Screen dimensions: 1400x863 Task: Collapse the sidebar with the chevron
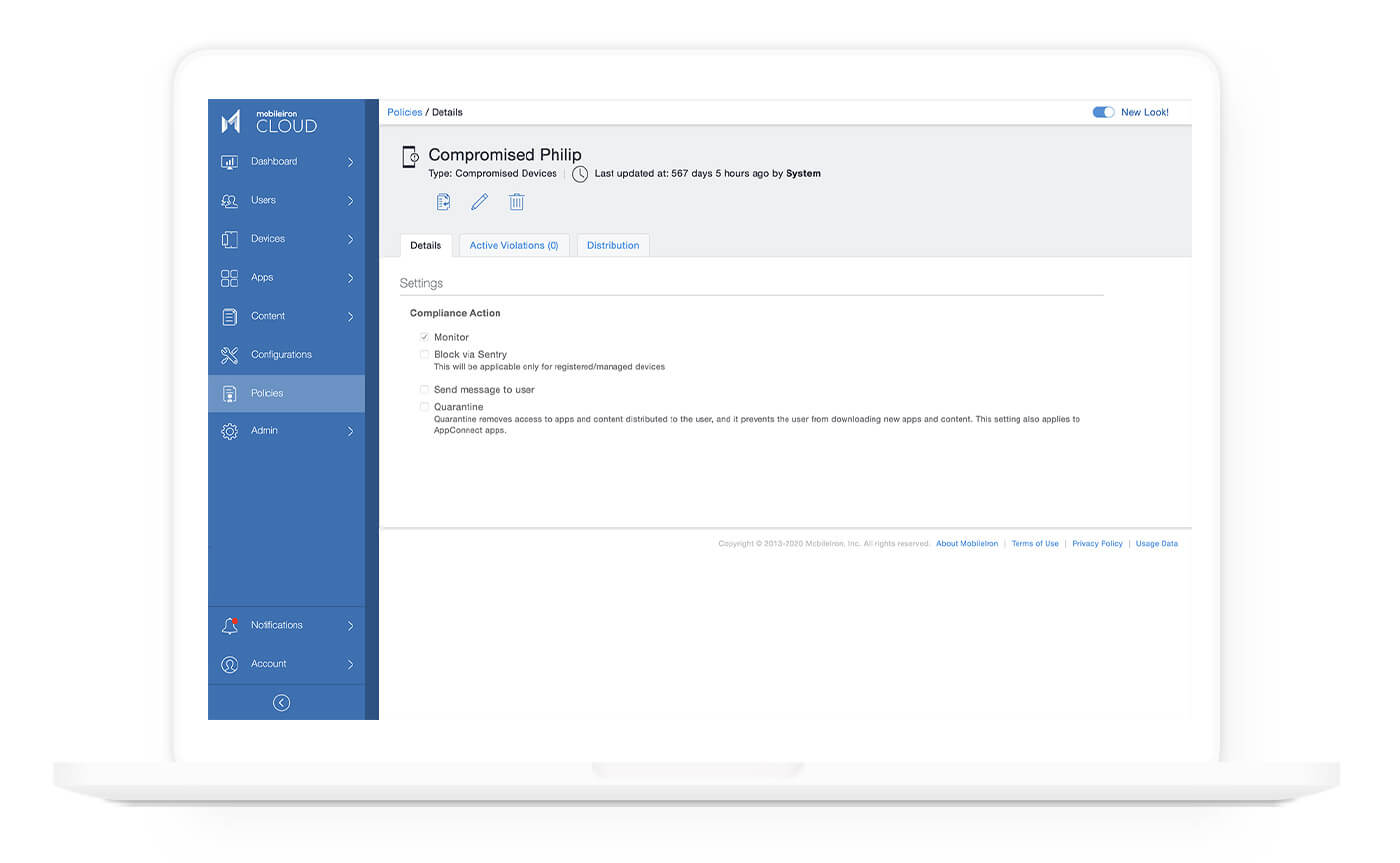(281, 702)
